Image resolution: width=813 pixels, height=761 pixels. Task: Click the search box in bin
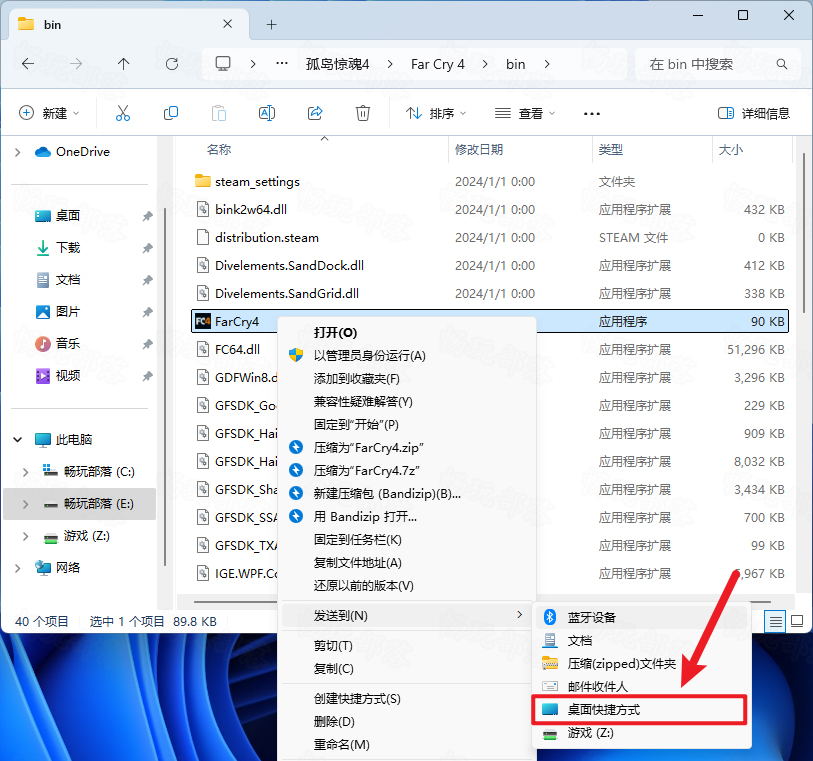coord(718,64)
